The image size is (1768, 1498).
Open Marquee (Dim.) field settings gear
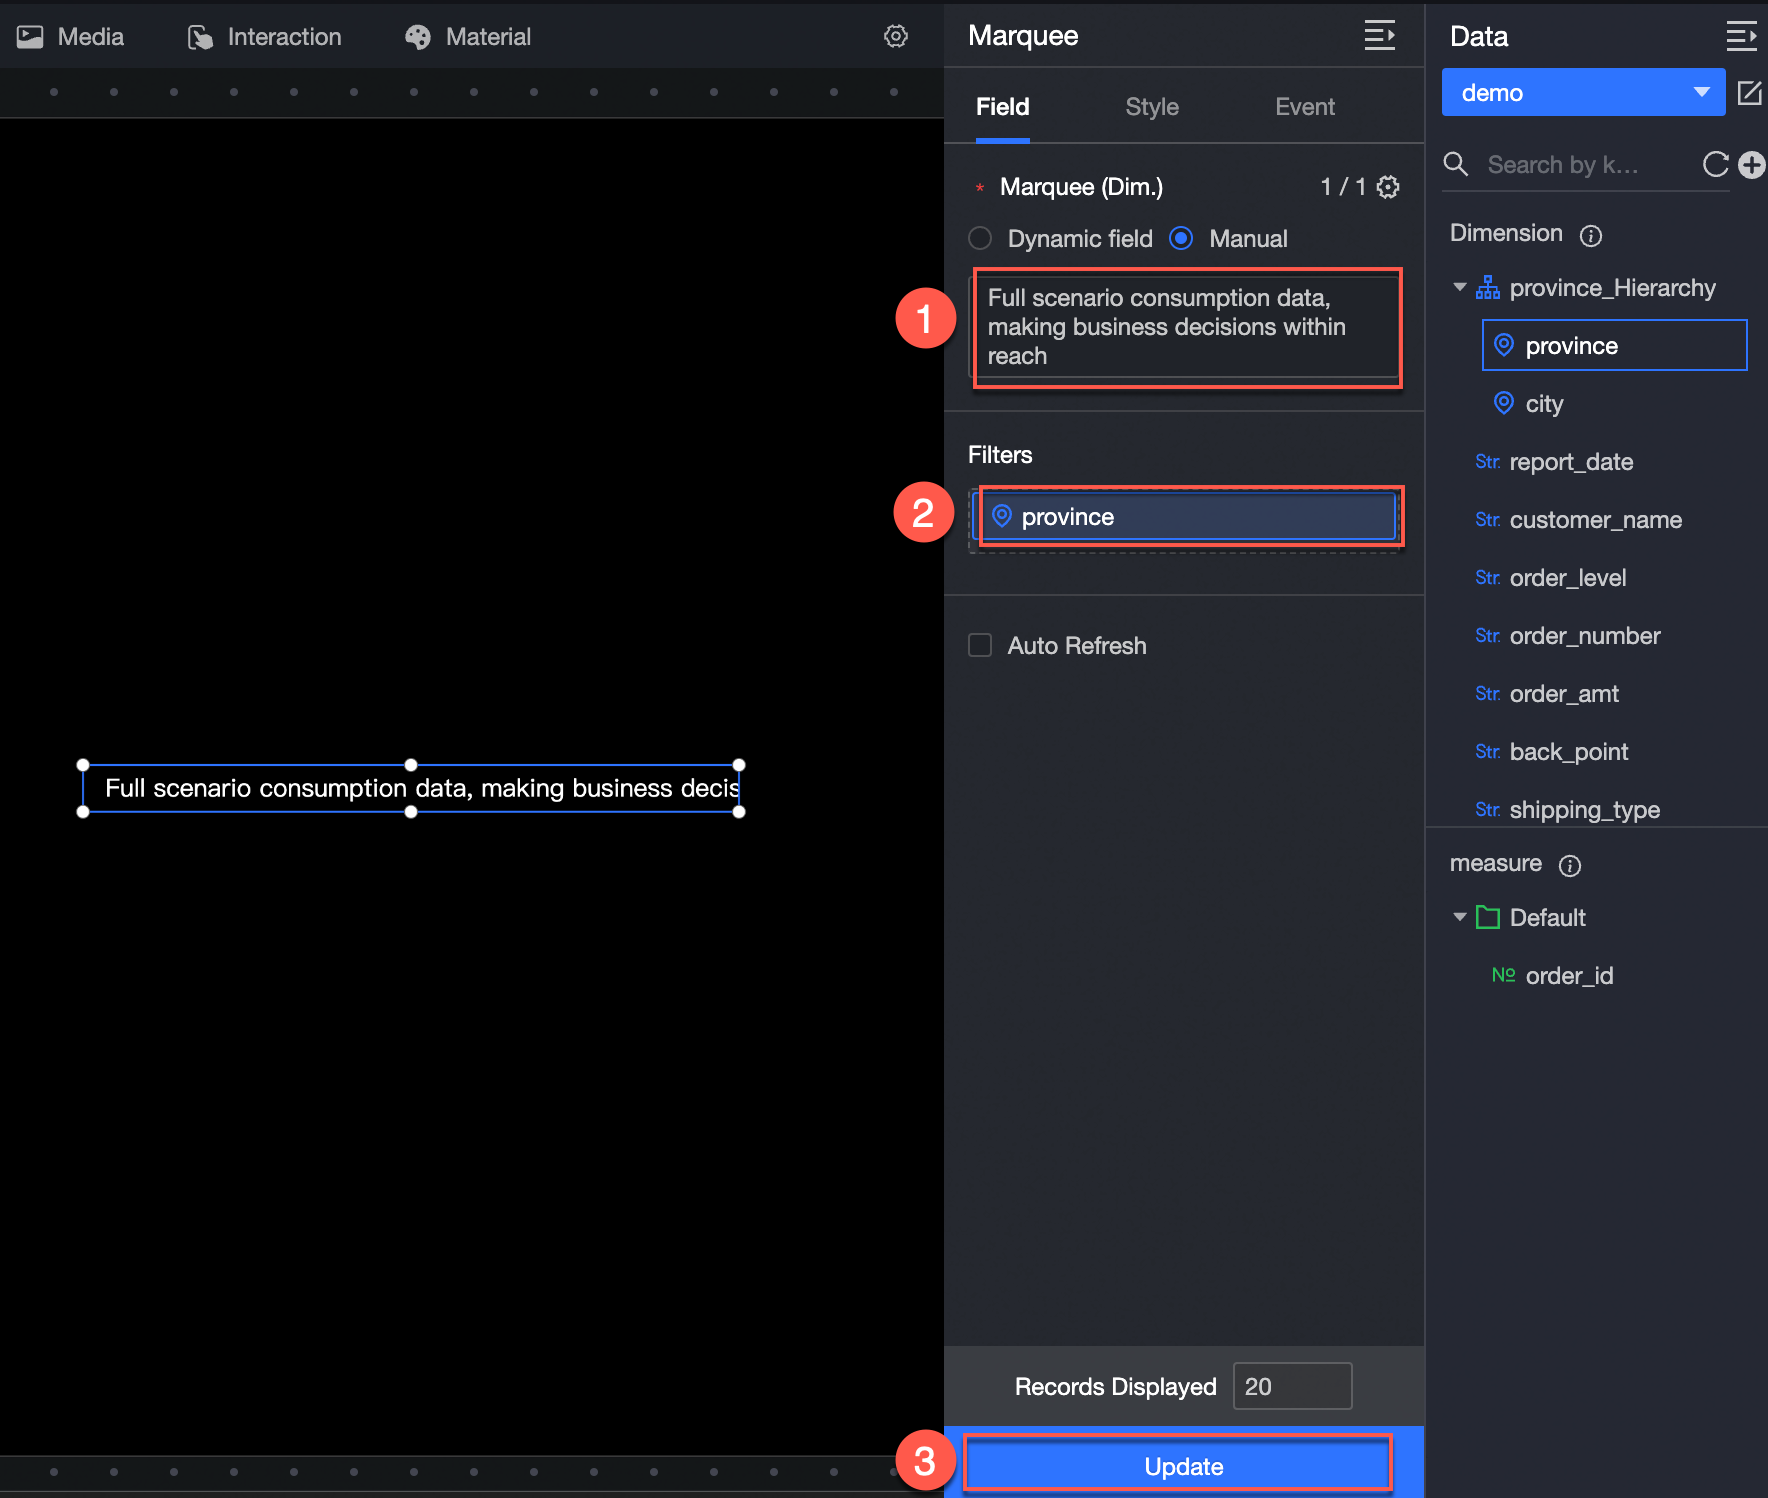pos(1388,187)
